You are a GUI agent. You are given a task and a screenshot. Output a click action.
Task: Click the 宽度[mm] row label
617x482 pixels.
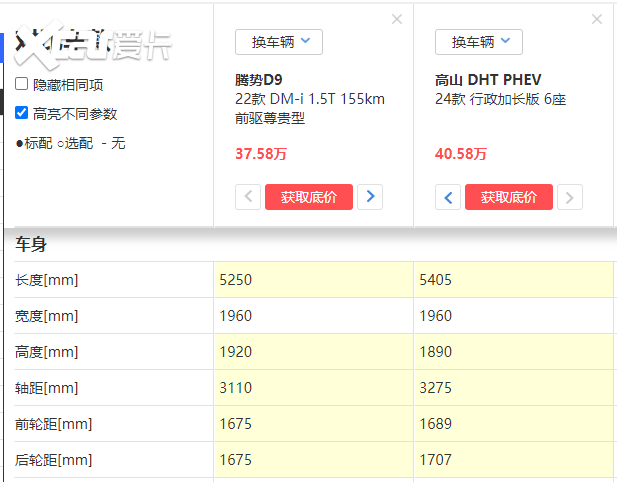click(46, 316)
